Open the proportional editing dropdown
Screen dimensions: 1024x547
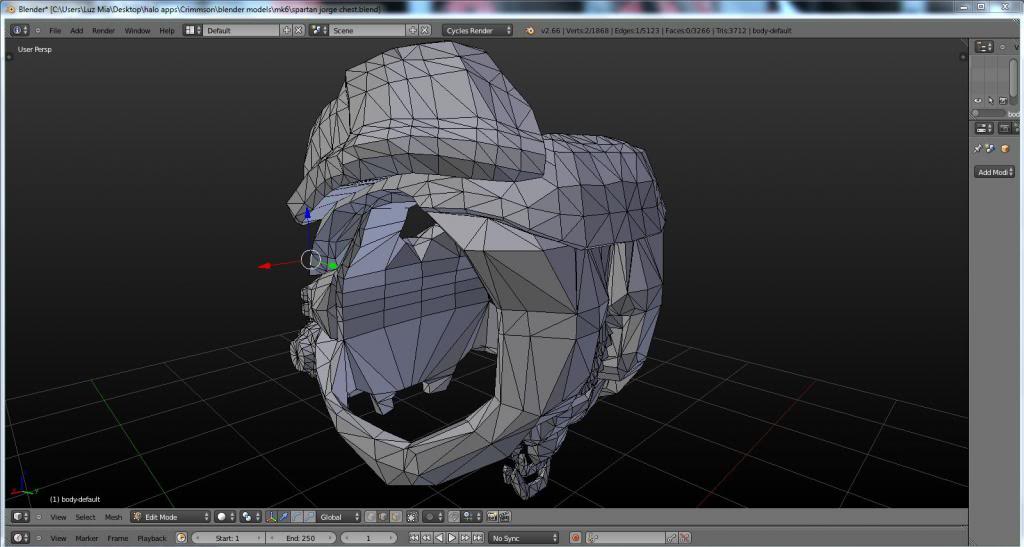tap(432, 517)
